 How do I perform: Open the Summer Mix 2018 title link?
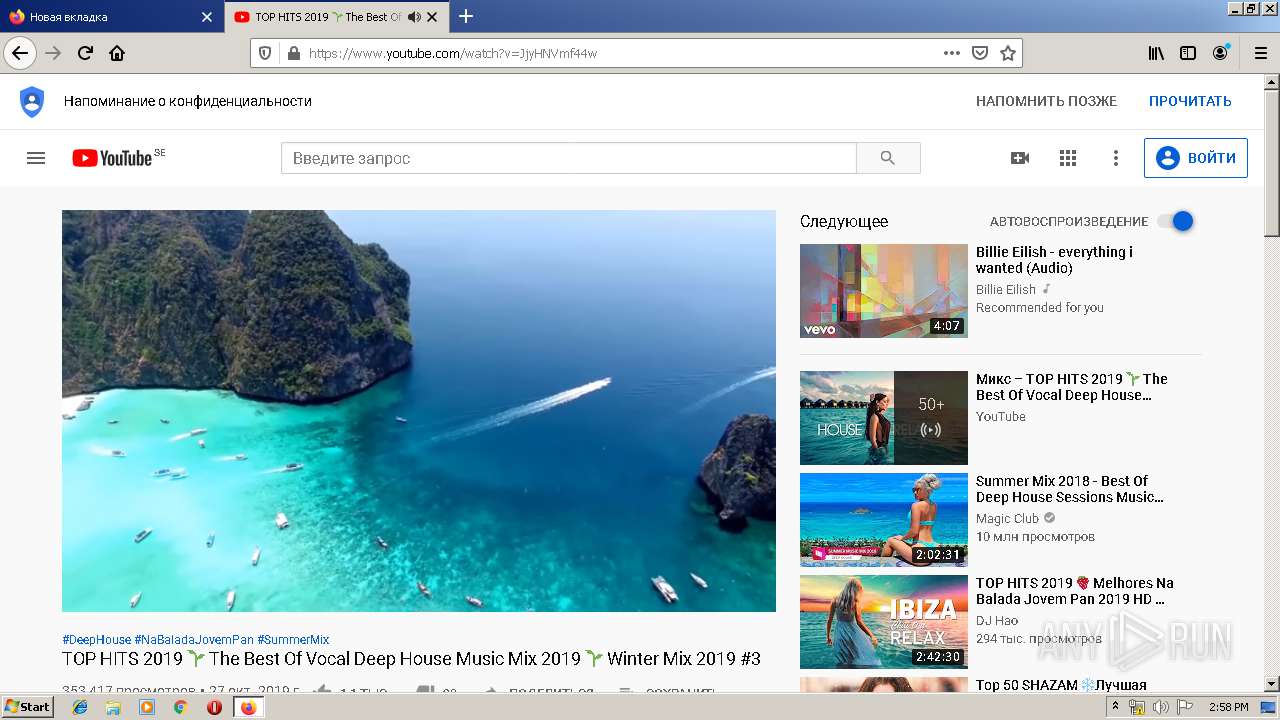[x=1070, y=489]
